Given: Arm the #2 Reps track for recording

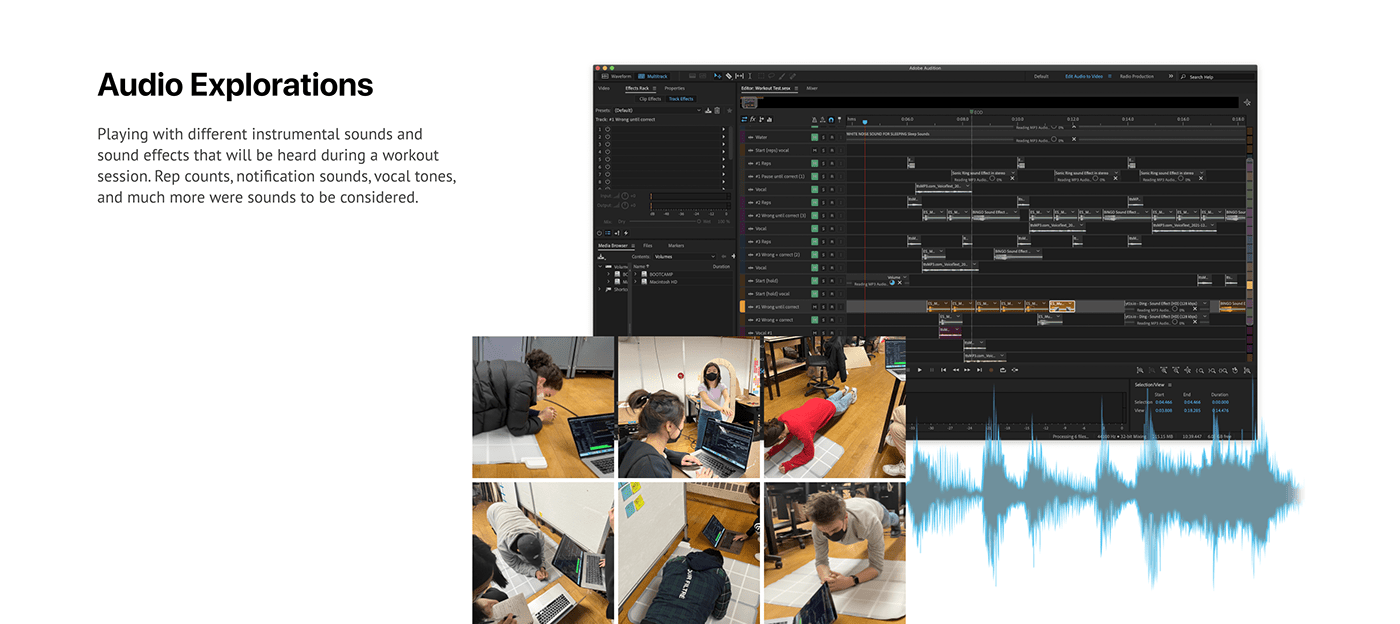Looking at the screenshot, I should click(832, 202).
